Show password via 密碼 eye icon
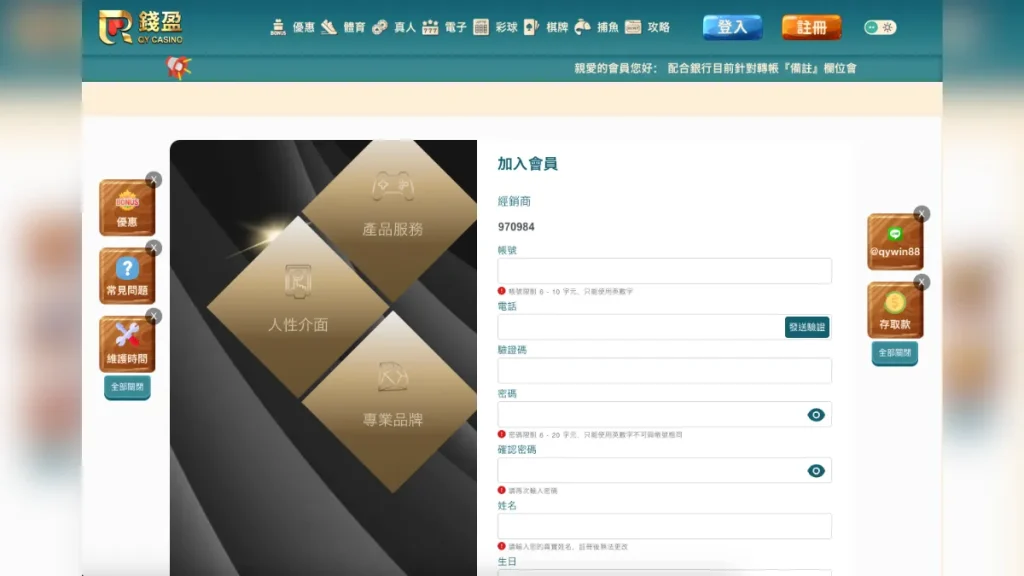Viewport: 1024px width, 576px height. (816, 415)
